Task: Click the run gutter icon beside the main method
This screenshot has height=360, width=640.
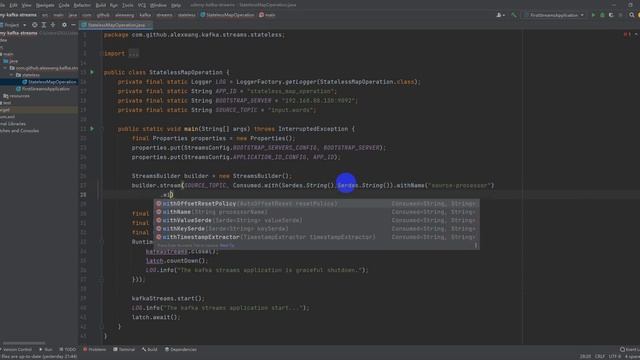Action: [92, 129]
